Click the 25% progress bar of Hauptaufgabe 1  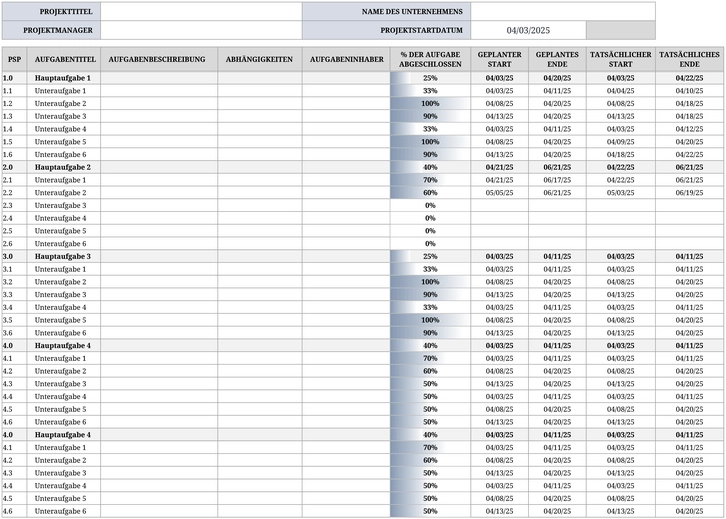pos(430,78)
